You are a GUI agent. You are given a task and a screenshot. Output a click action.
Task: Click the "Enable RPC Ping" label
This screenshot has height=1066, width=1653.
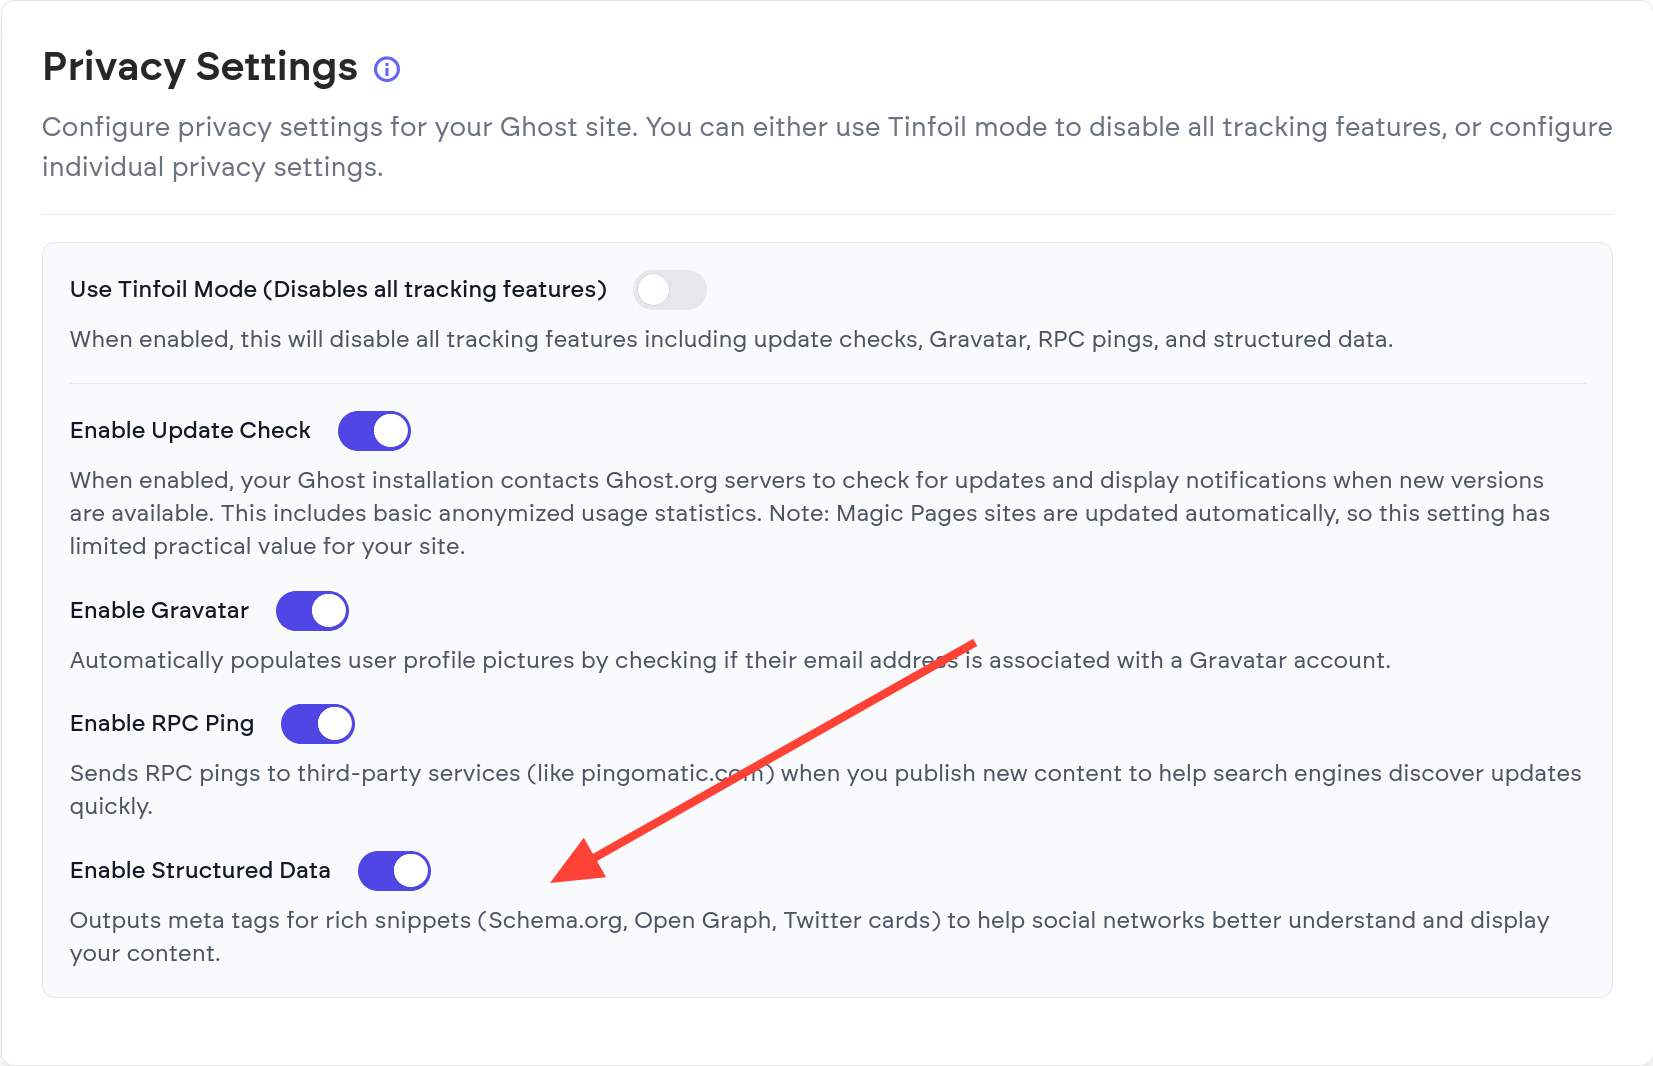(162, 724)
